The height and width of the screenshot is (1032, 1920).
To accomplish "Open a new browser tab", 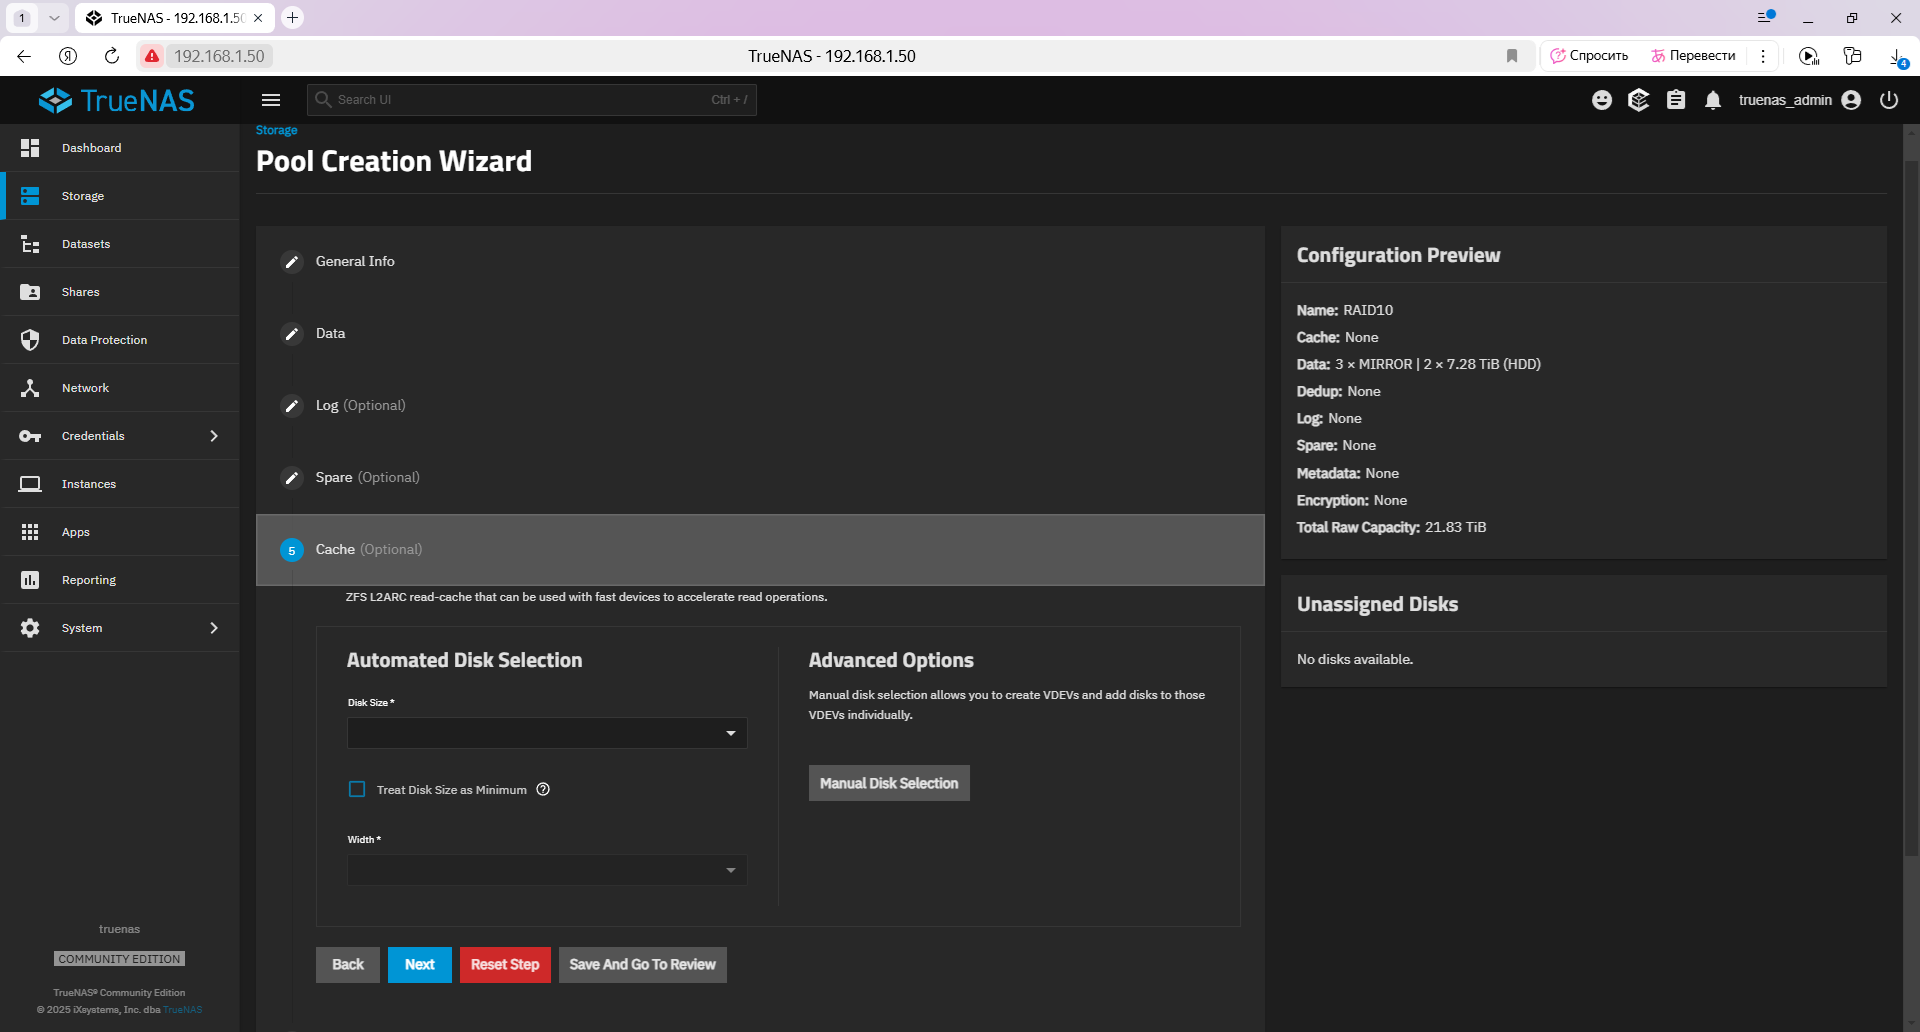I will (292, 18).
